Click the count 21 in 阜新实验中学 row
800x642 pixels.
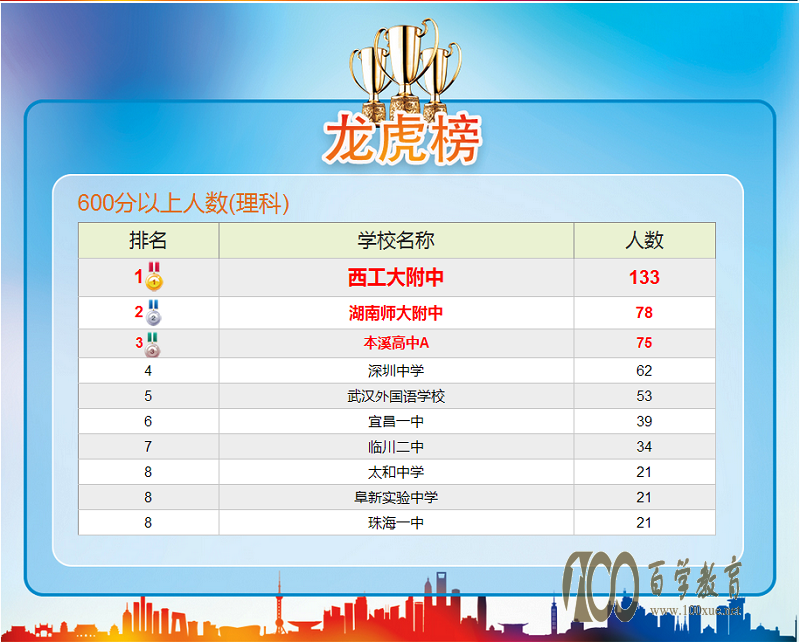644,498
